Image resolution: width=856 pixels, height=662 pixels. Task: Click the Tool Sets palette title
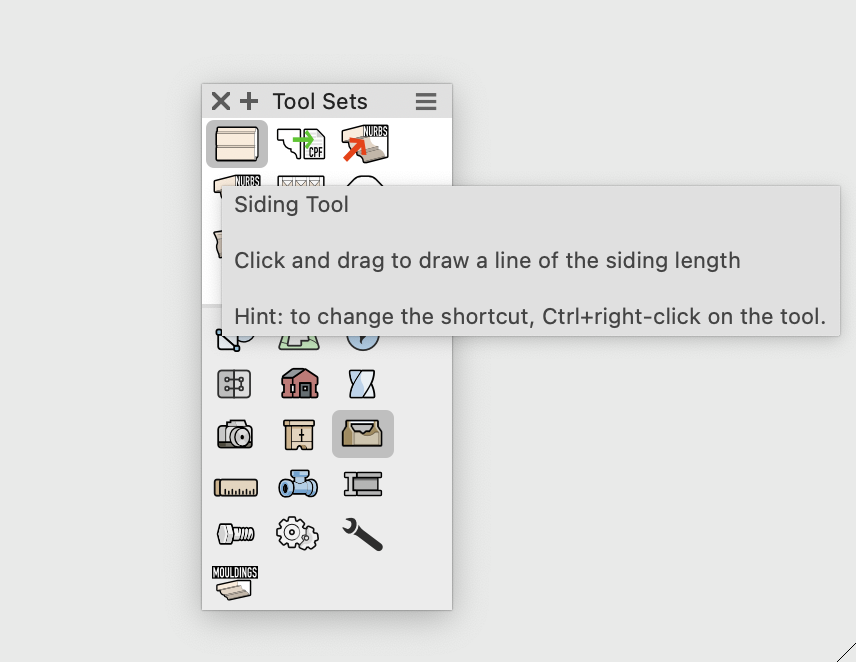point(320,101)
